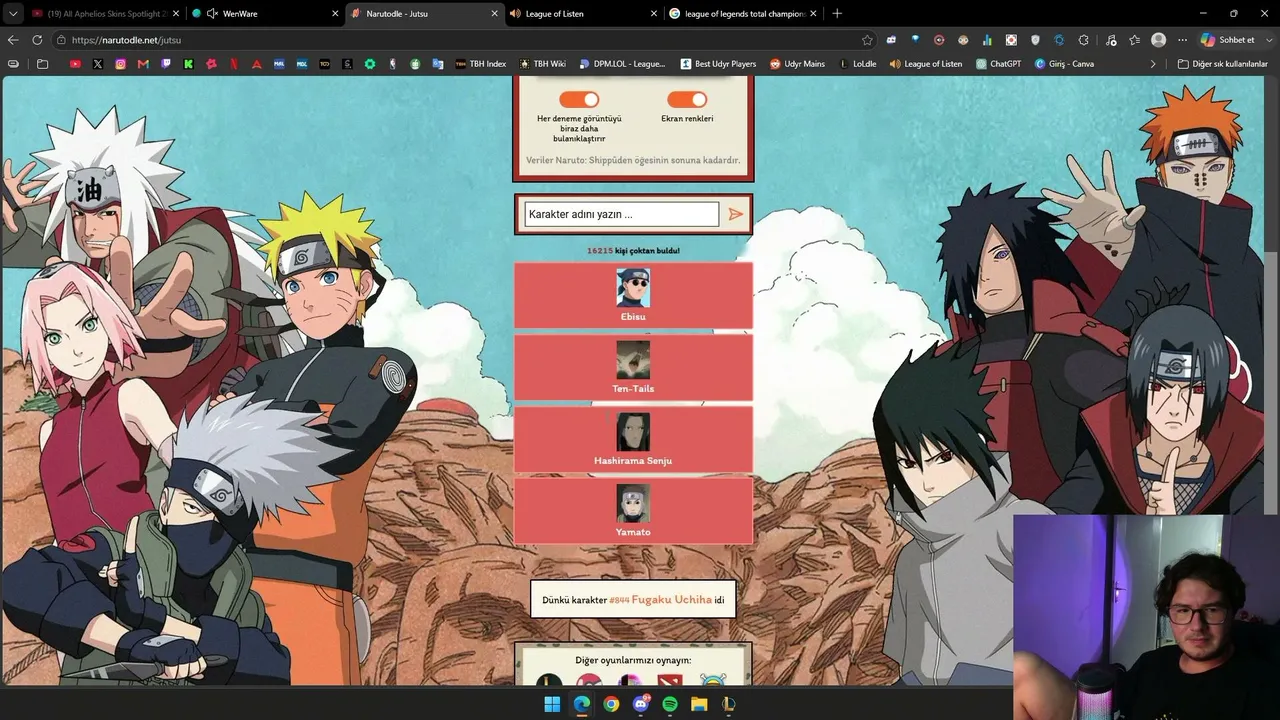Expand the tab search dropdown arrow
1280x720 pixels.
13,14
